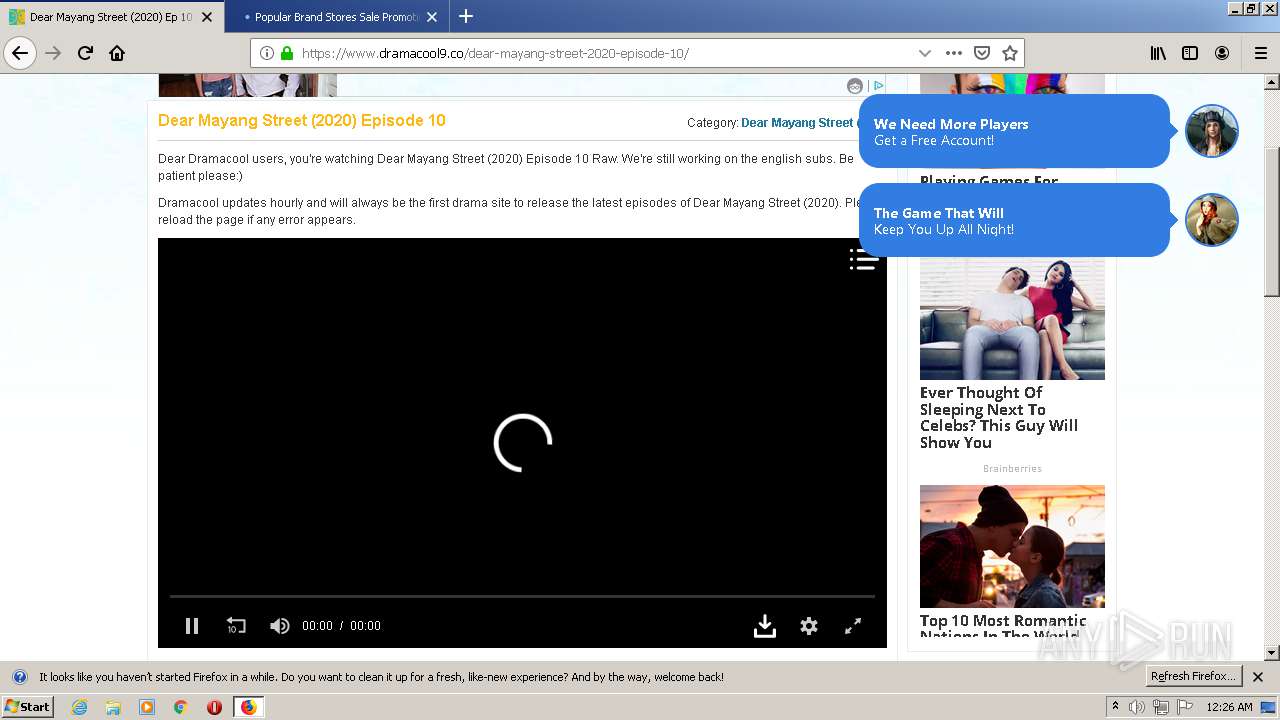Open 'Top 10 Most Romantic' article link

coord(1003,627)
